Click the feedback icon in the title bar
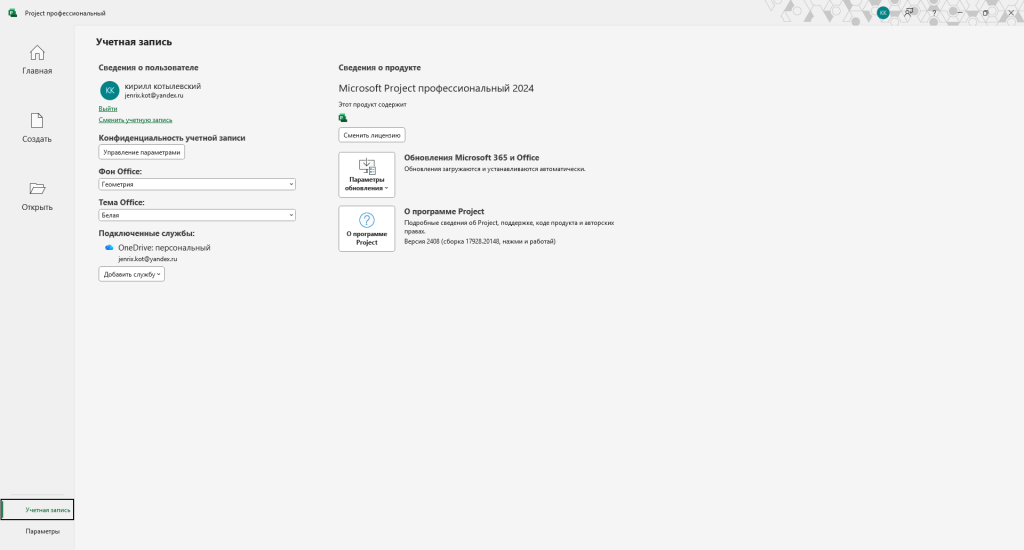This screenshot has height=550, width=1024. click(908, 12)
